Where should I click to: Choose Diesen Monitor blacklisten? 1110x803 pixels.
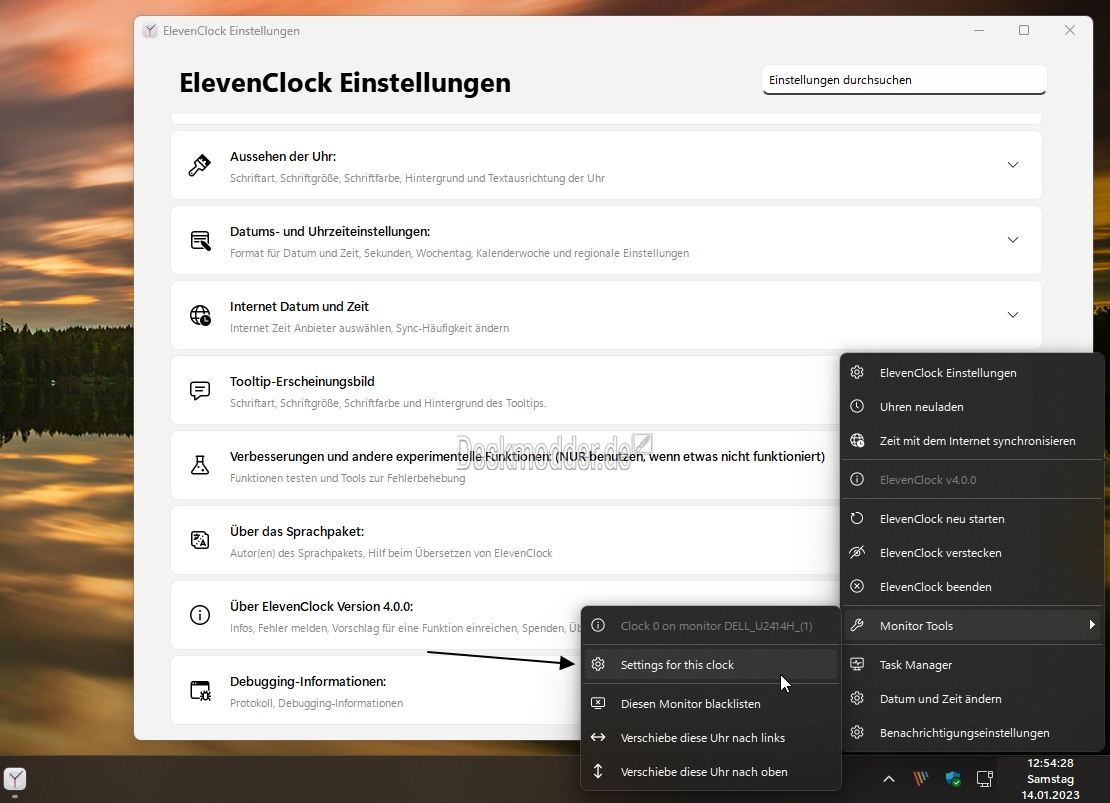pyautogui.click(x=711, y=703)
